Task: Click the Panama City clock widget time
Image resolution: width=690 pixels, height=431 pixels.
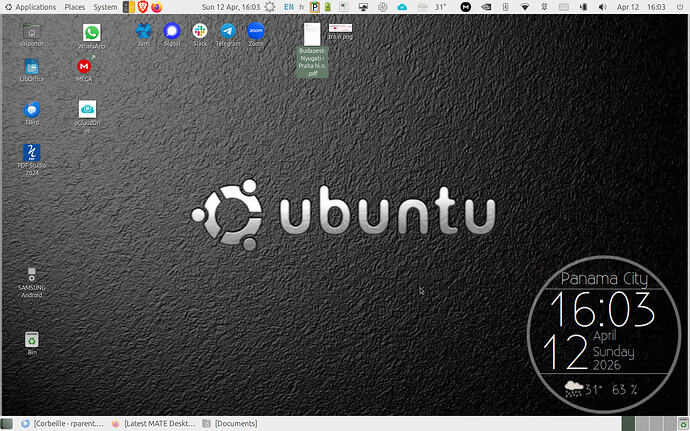Action: click(x=603, y=310)
